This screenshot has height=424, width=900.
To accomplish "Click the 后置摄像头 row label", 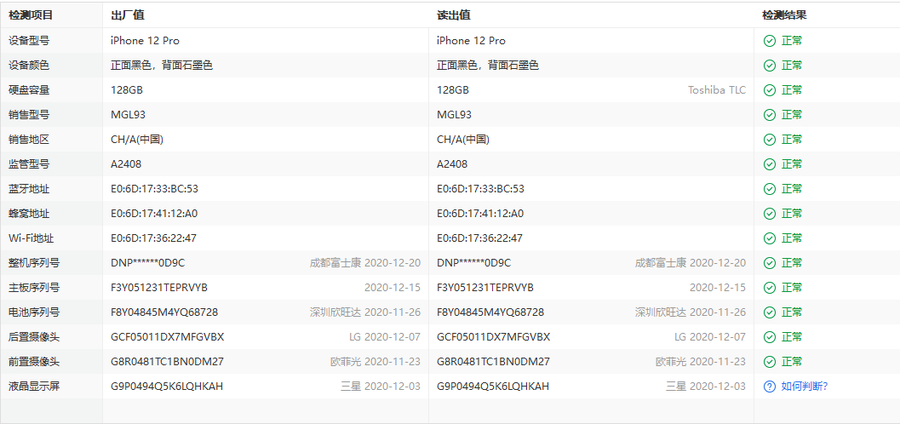I will click(x=34, y=337).
